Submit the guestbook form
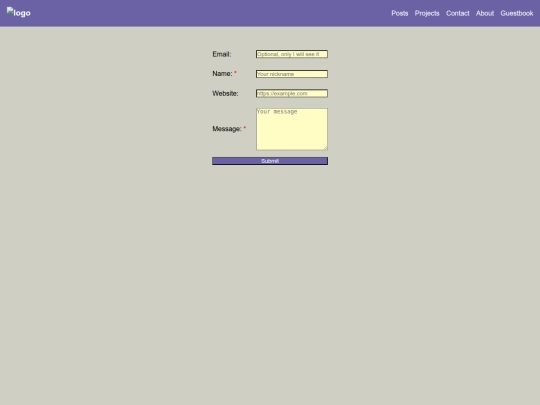This screenshot has width=540, height=405. coord(270,161)
